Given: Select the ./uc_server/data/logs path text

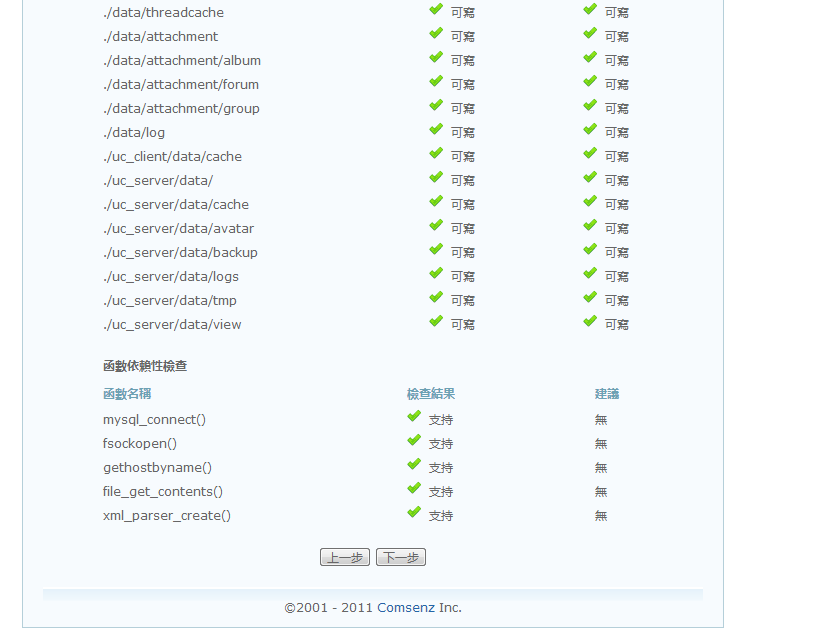Looking at the screenshot, I should coord(171,277).
